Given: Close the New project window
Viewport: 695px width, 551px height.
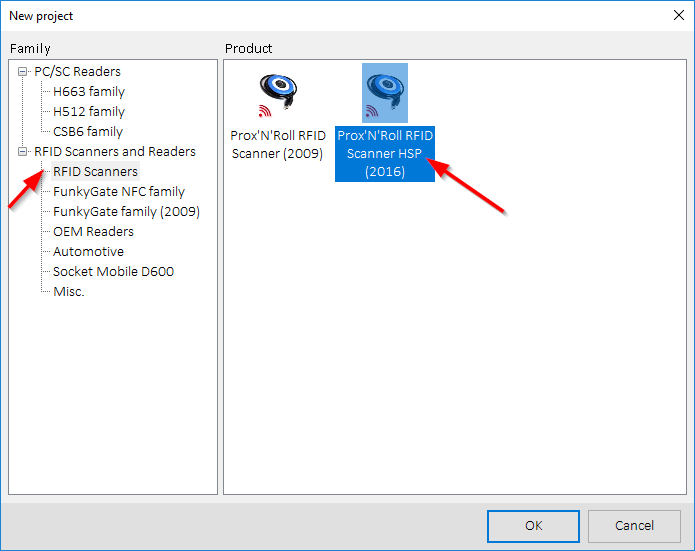Looking at the screenshot, I should point(679,16).
